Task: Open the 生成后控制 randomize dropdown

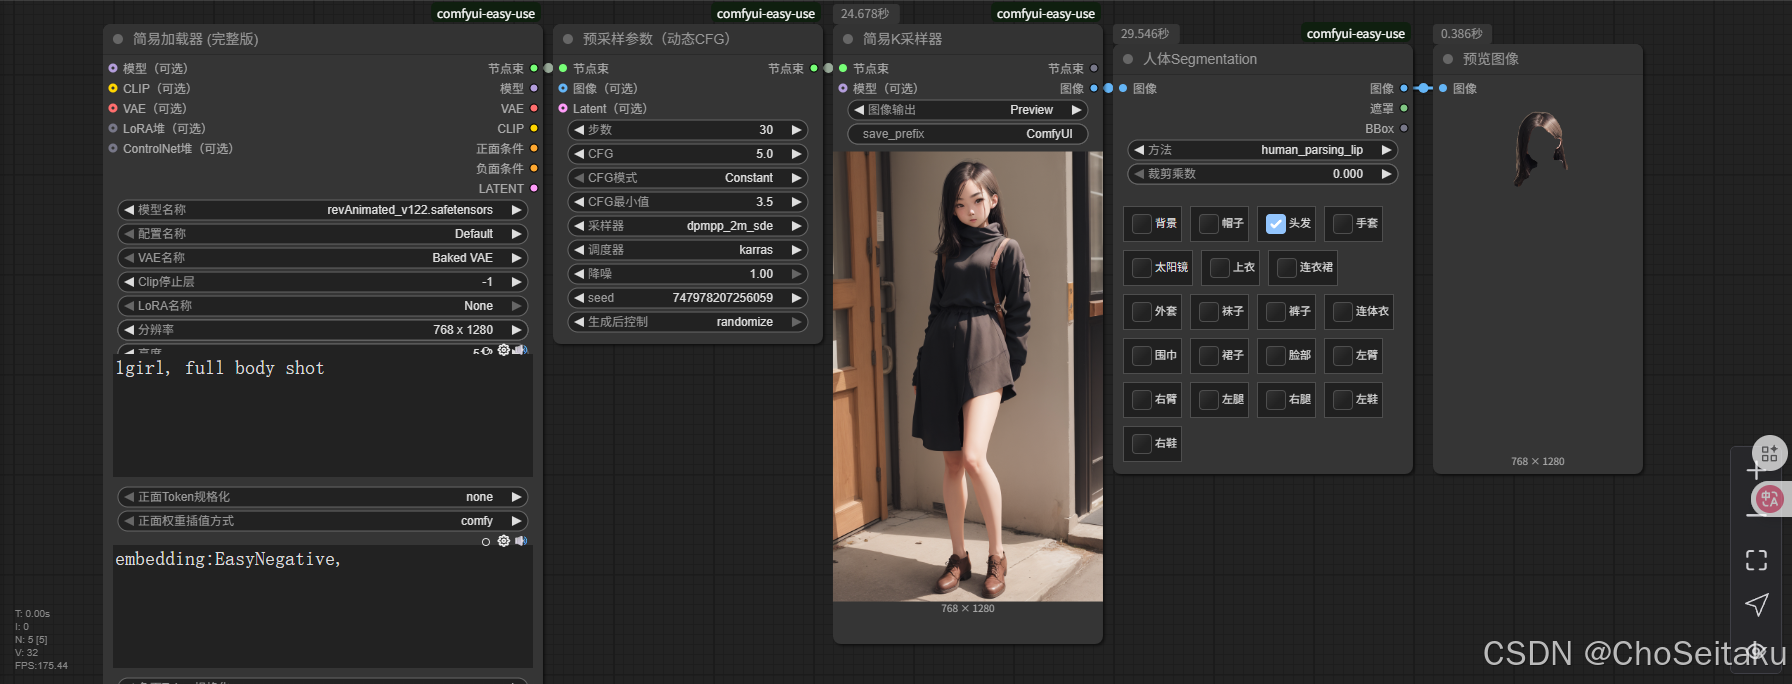Action: coord(688,322)
